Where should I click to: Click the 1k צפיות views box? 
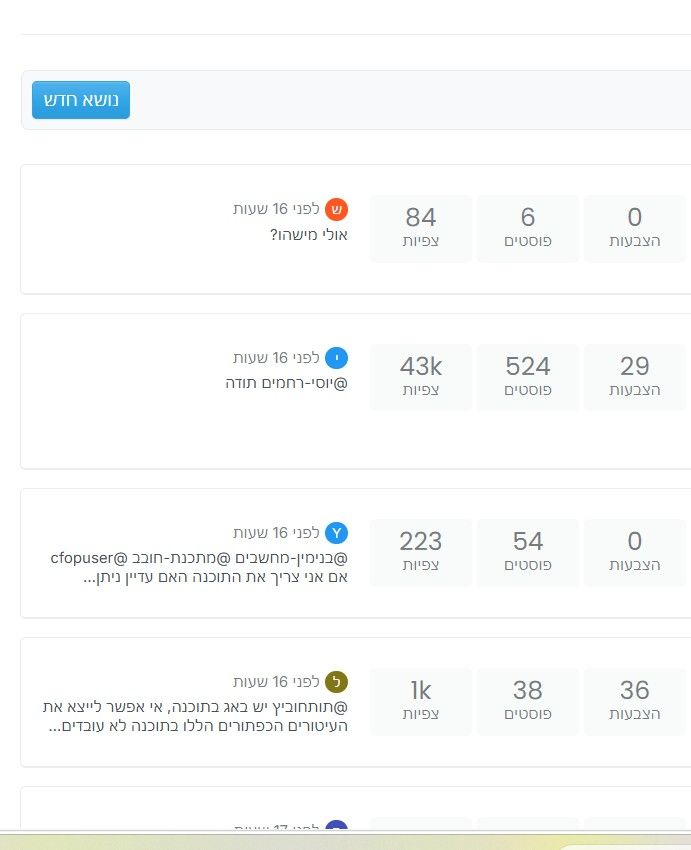click(421, 701)
